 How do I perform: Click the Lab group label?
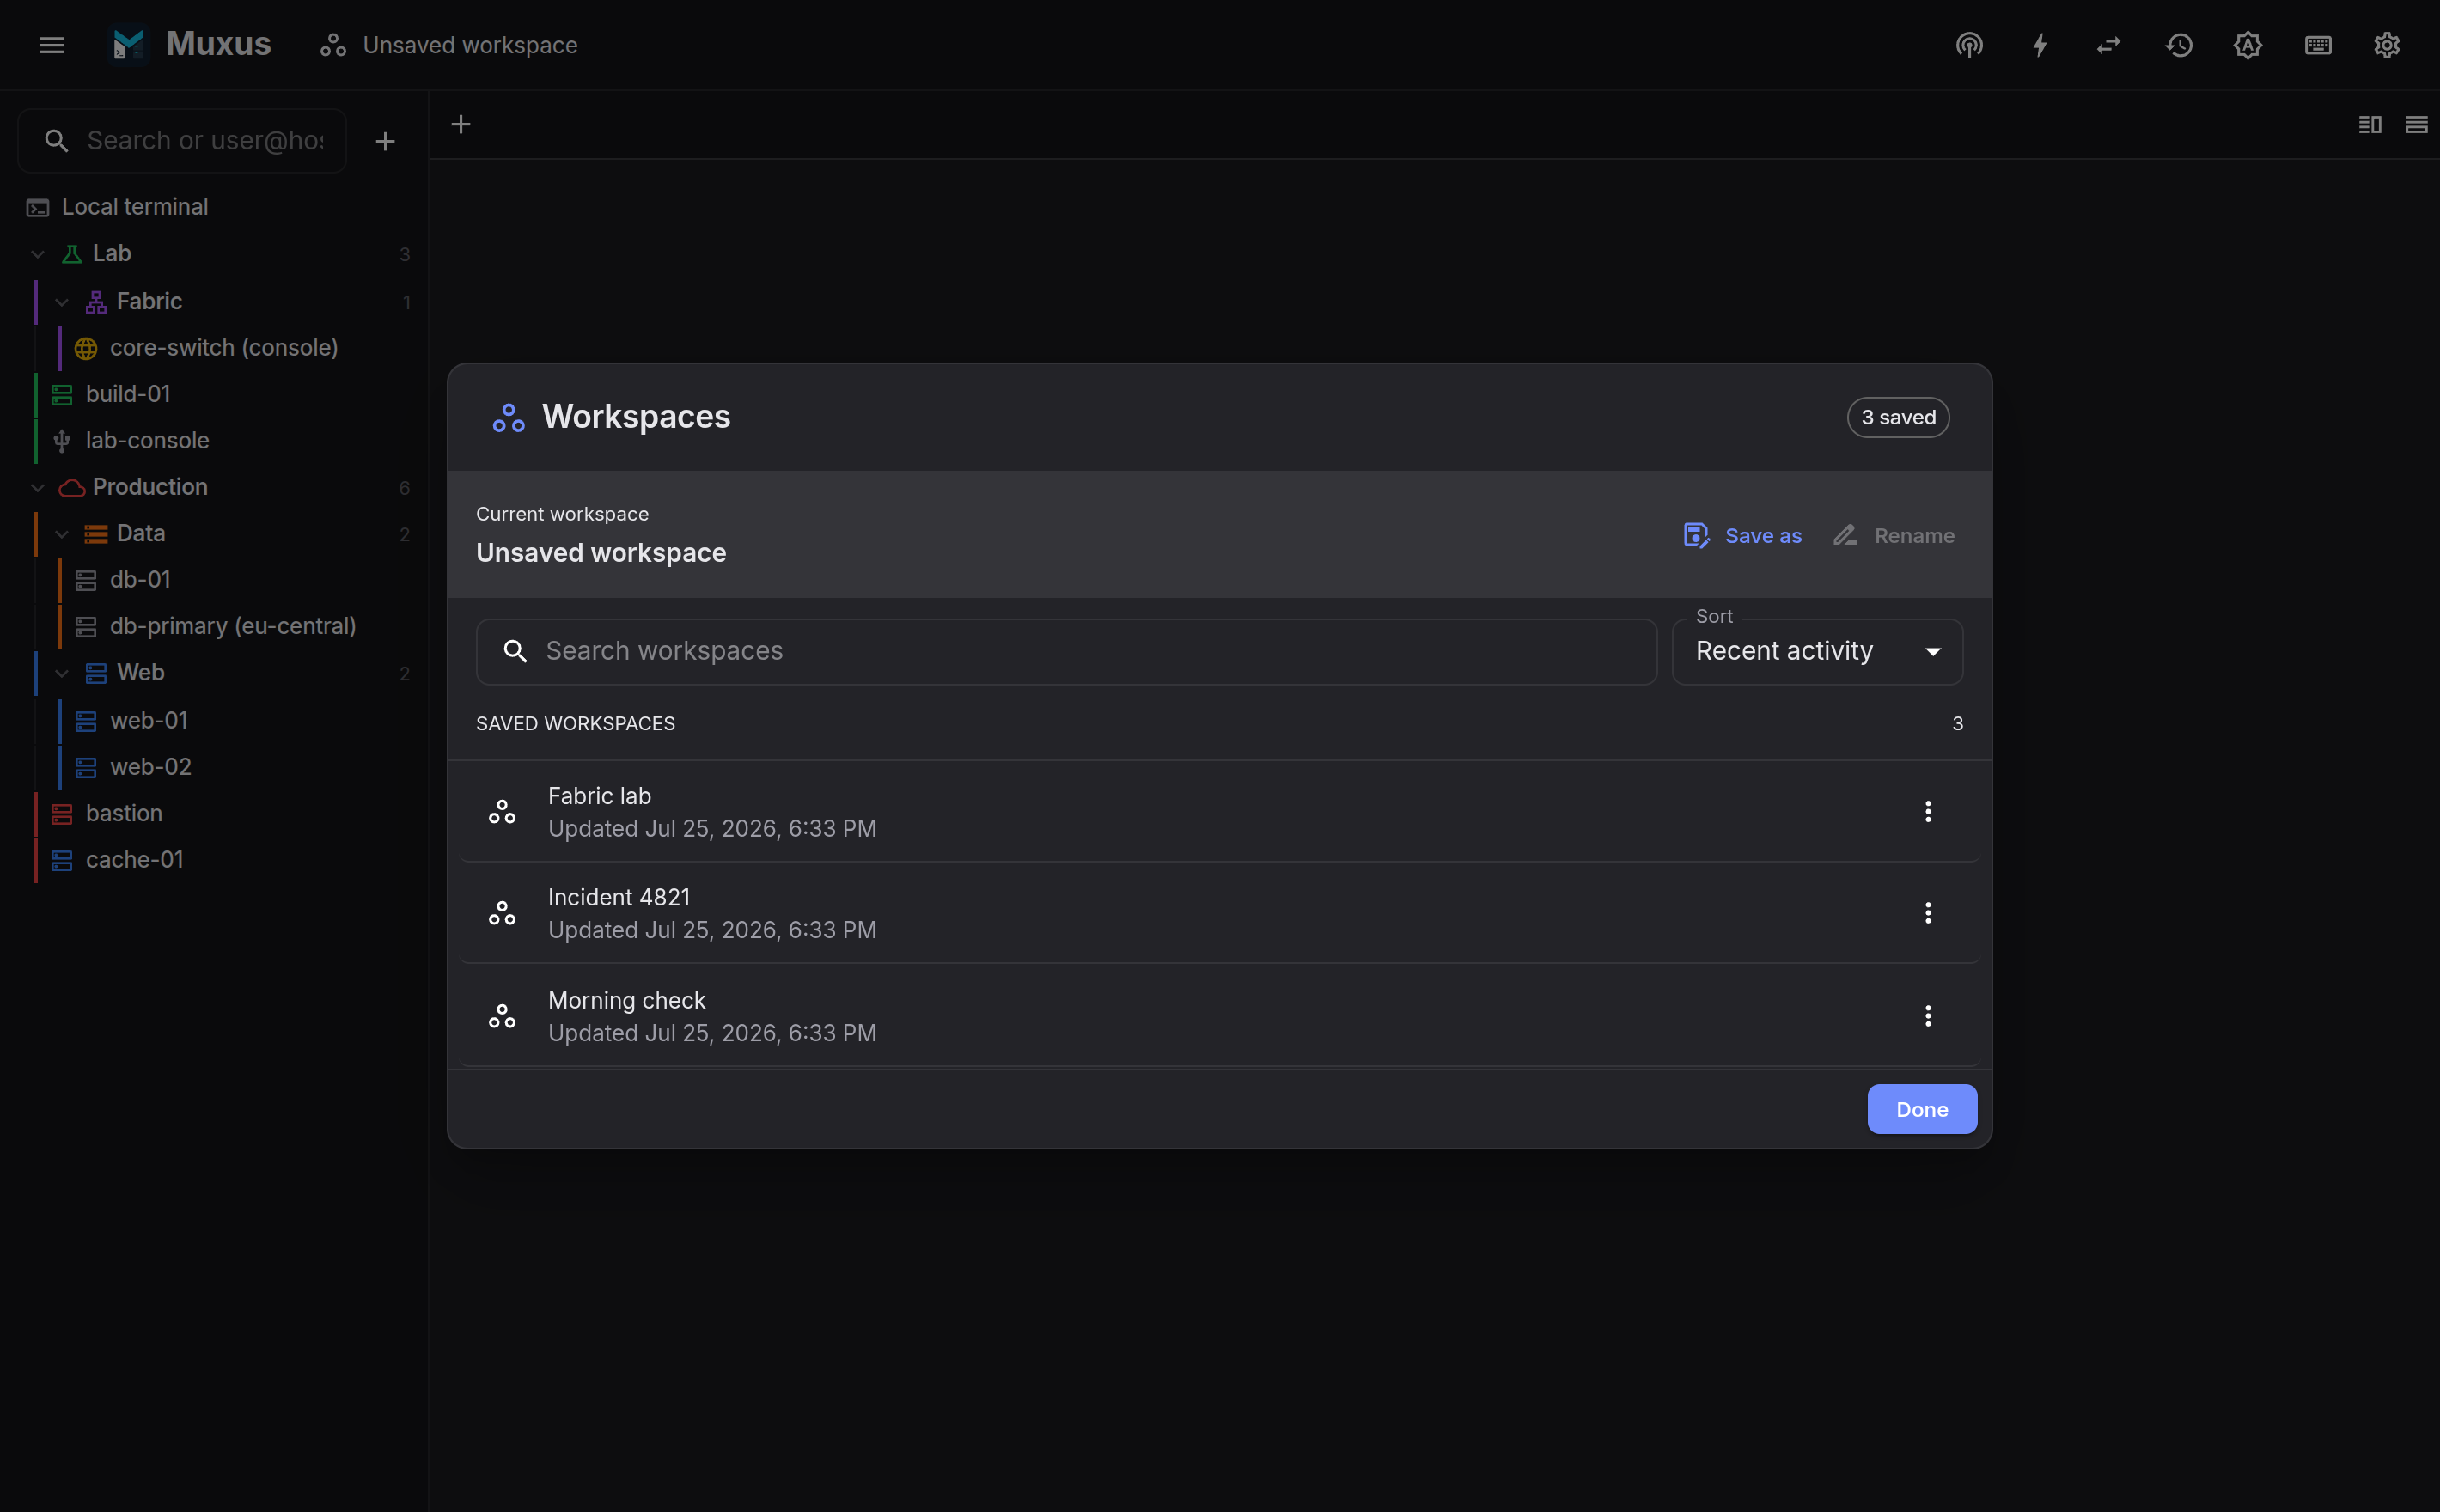pos(112,254)
